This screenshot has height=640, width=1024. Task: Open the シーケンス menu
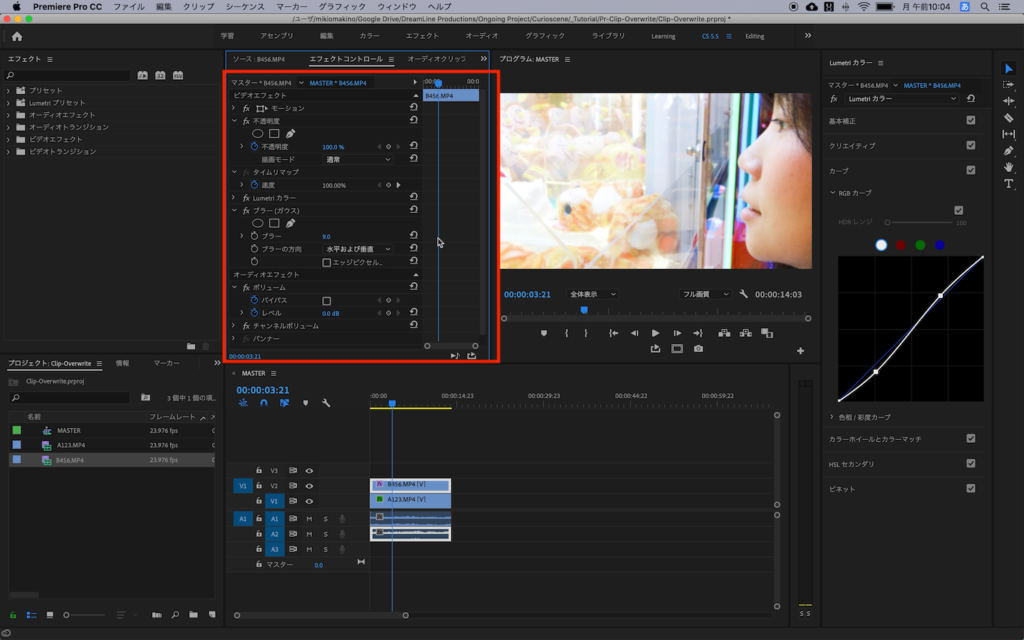pyautogui.click(x=244, y=6)
